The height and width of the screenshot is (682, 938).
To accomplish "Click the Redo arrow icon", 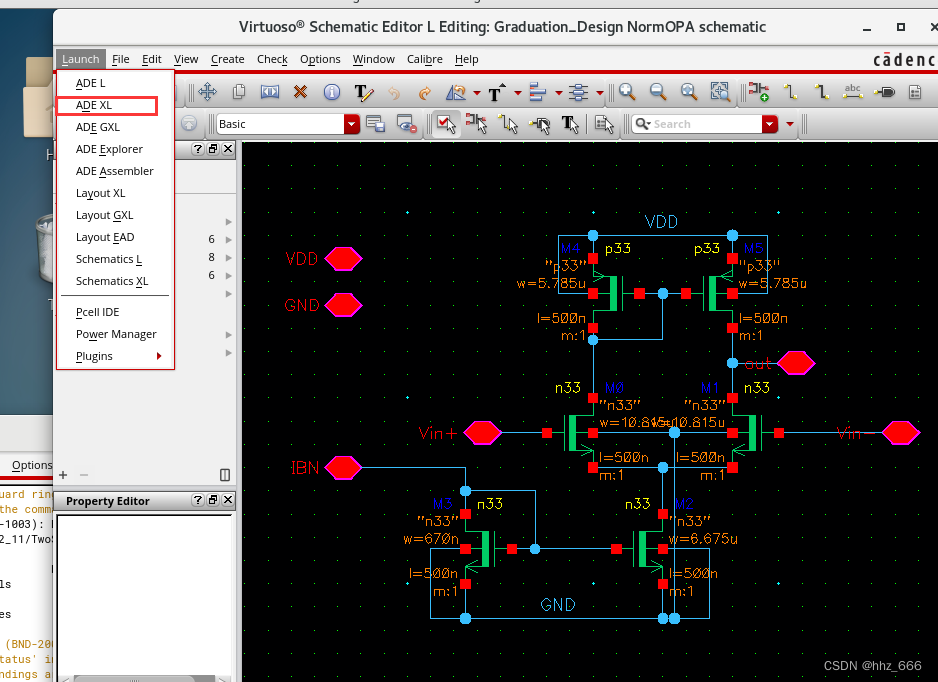I will click(x=425, y=92).
